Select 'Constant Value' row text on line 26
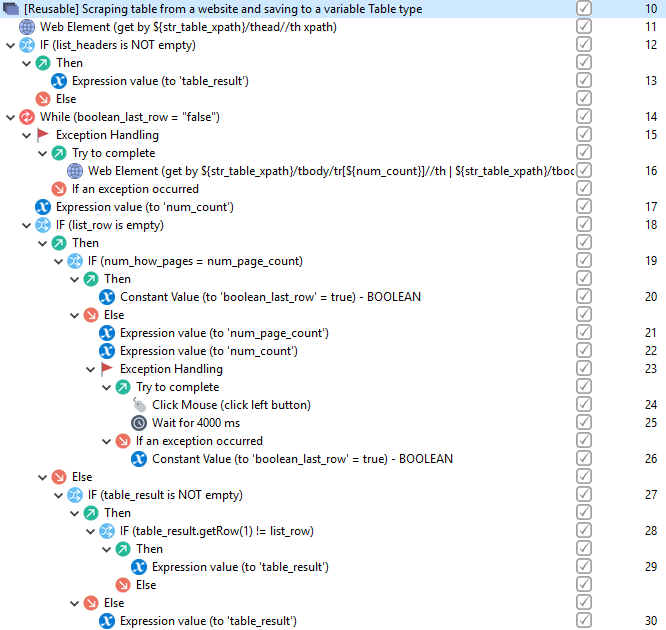Viewport: 666px width, 630px height. 302,459
